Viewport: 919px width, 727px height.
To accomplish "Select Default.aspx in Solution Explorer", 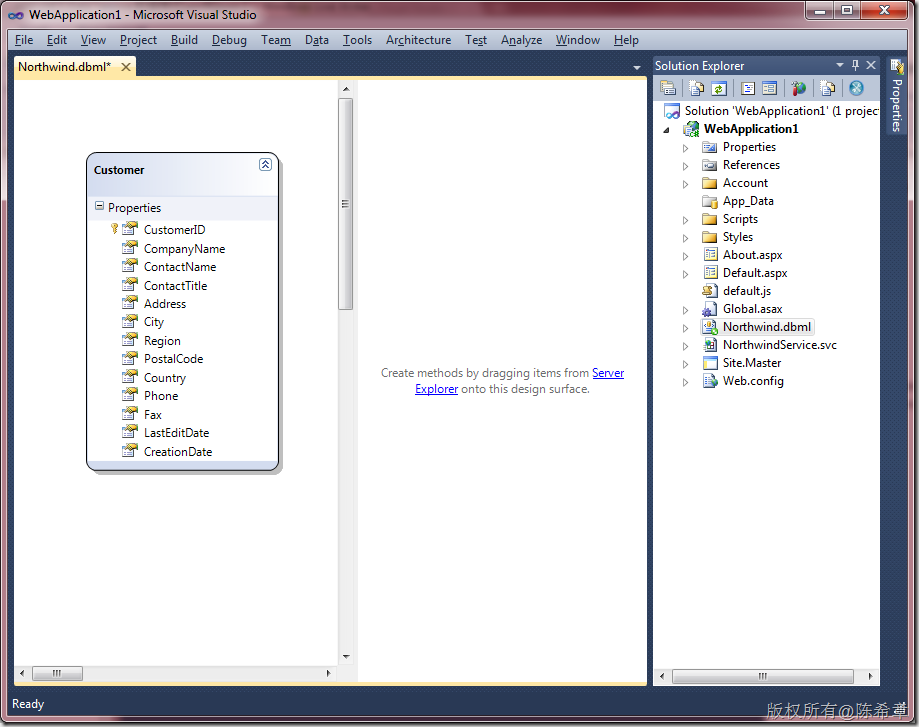I will click(x=755, y=273).
